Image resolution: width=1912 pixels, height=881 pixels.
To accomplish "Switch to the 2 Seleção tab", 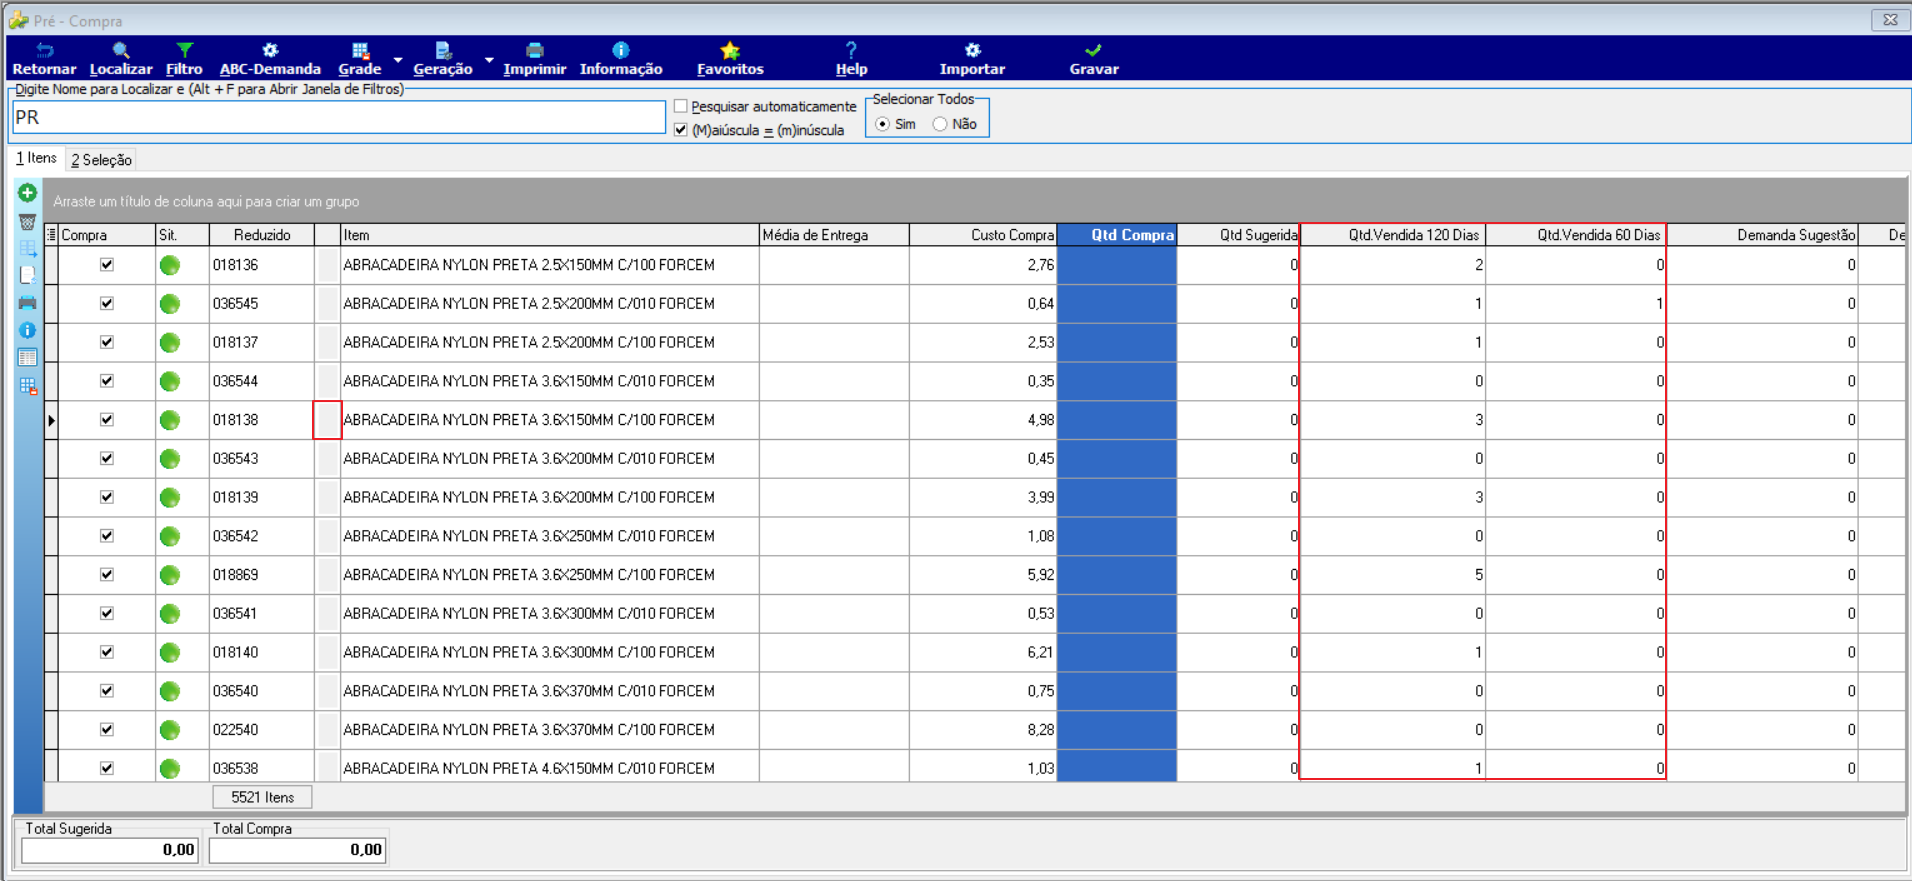I will click(101, 160).
